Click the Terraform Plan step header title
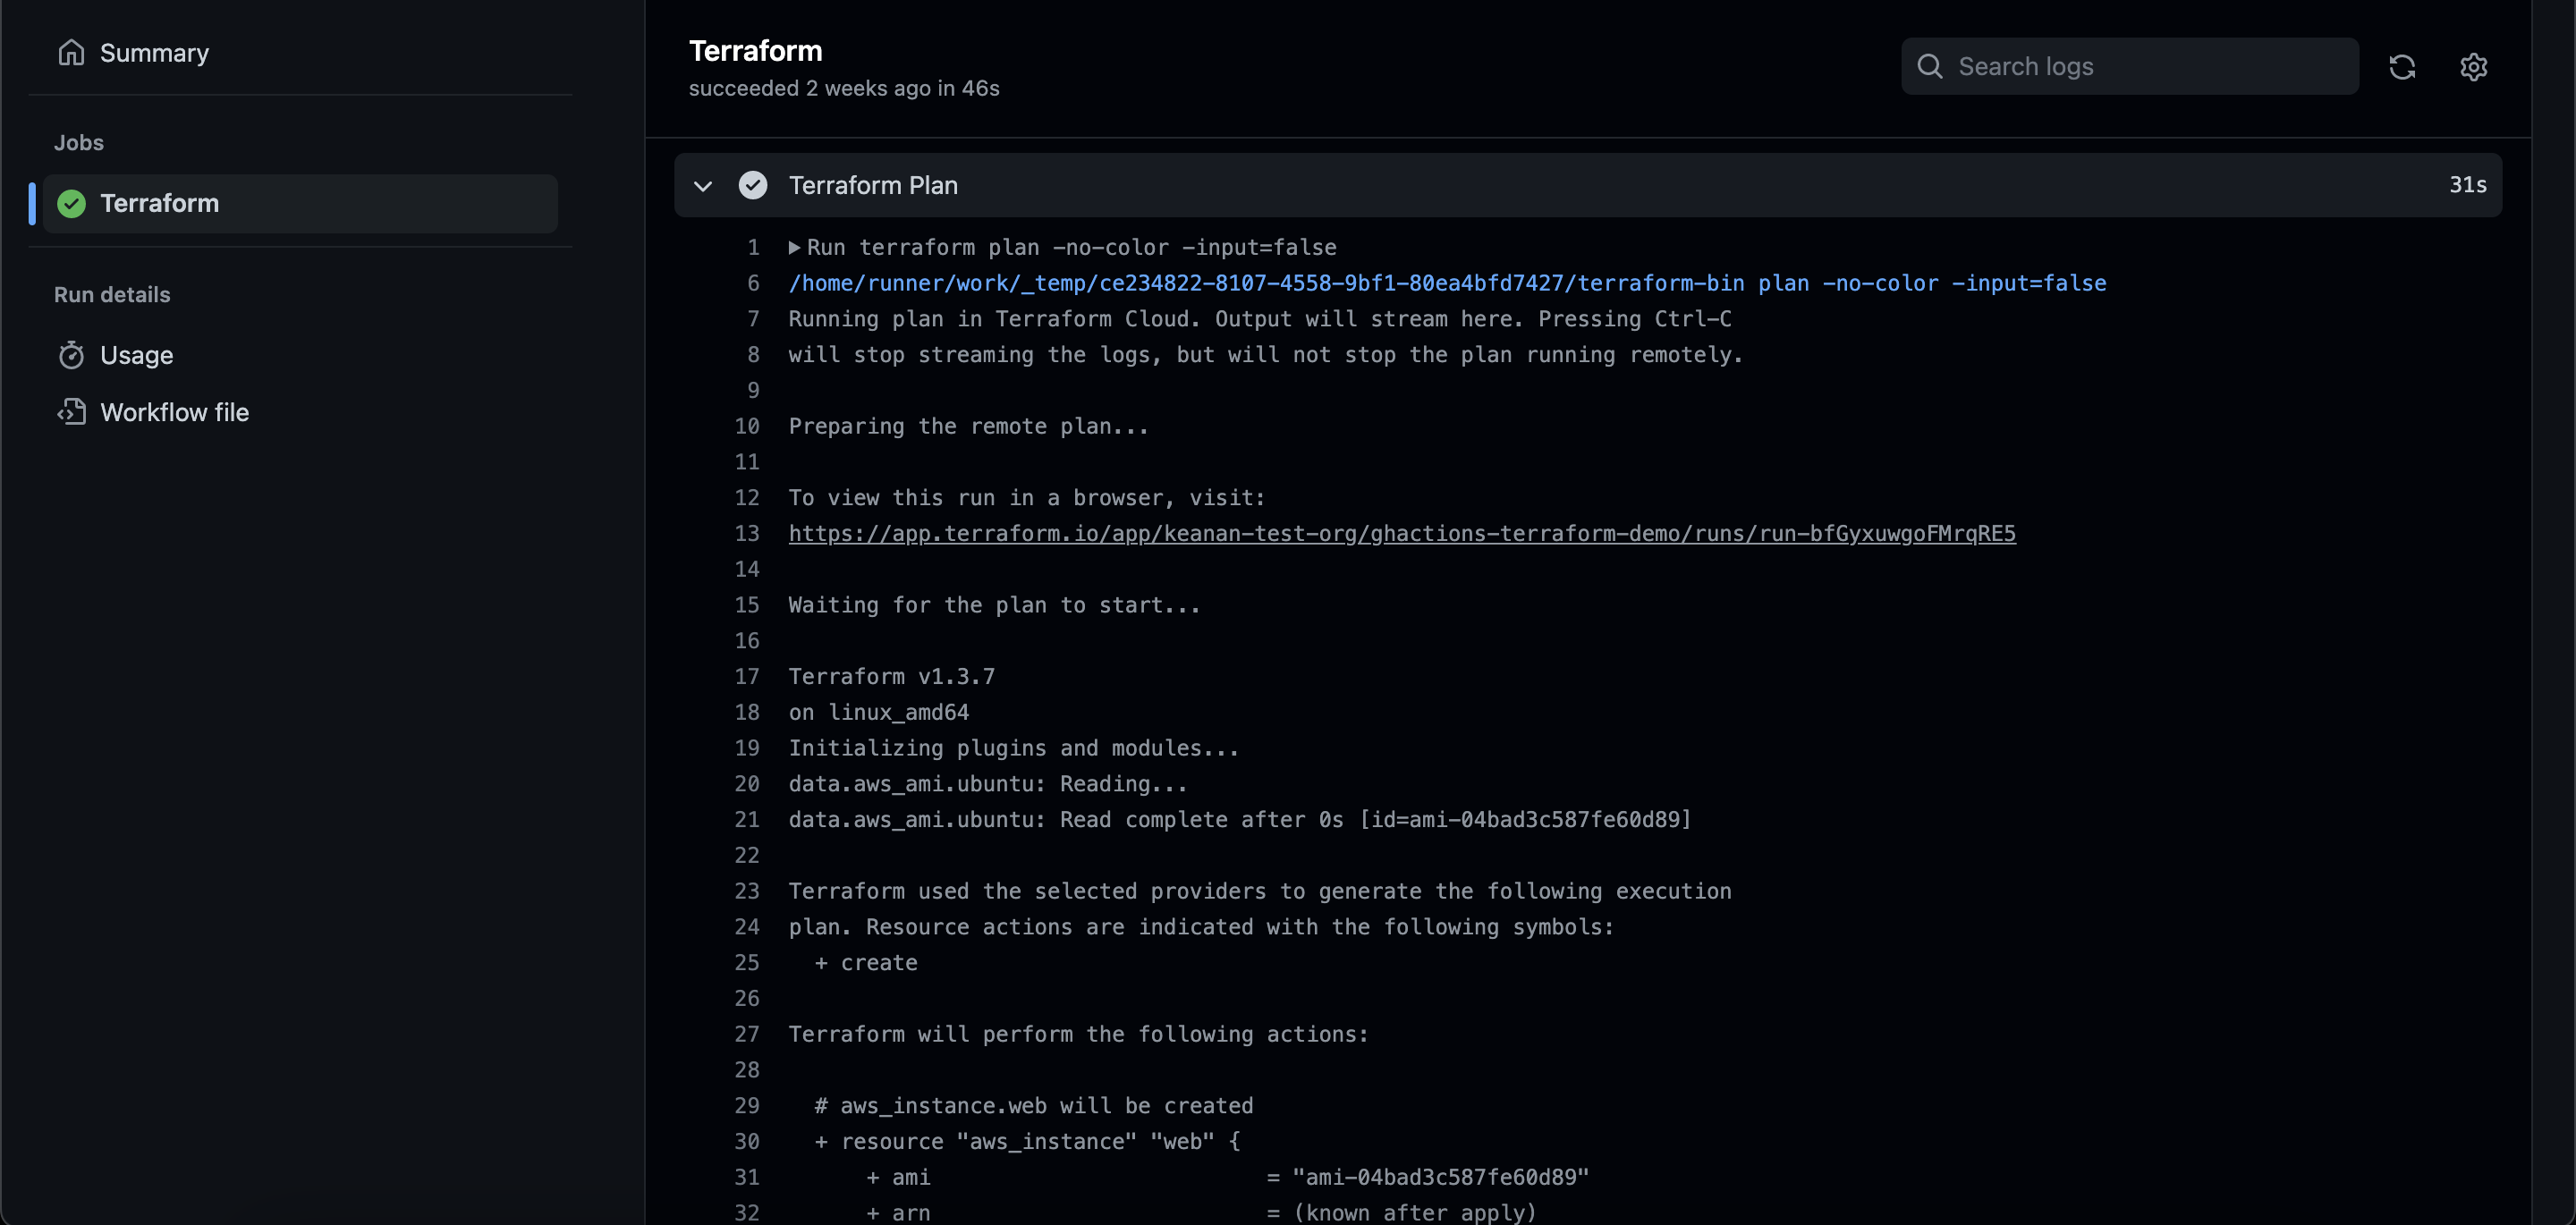This screenshot has width=2576, height=1225. click(x=872, y=185)
